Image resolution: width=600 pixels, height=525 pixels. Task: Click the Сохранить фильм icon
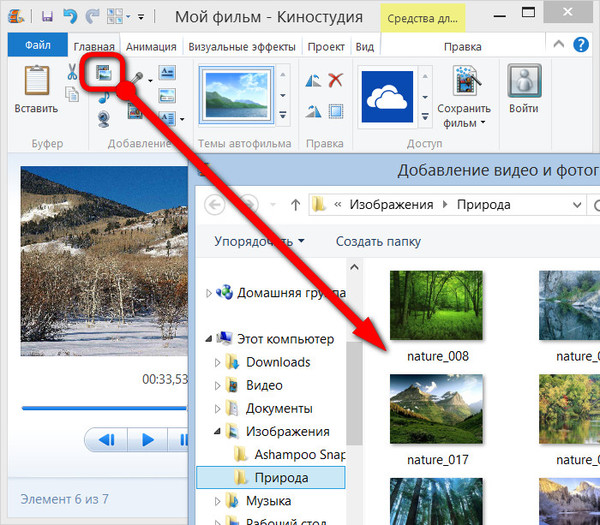[x=463, y=83]
